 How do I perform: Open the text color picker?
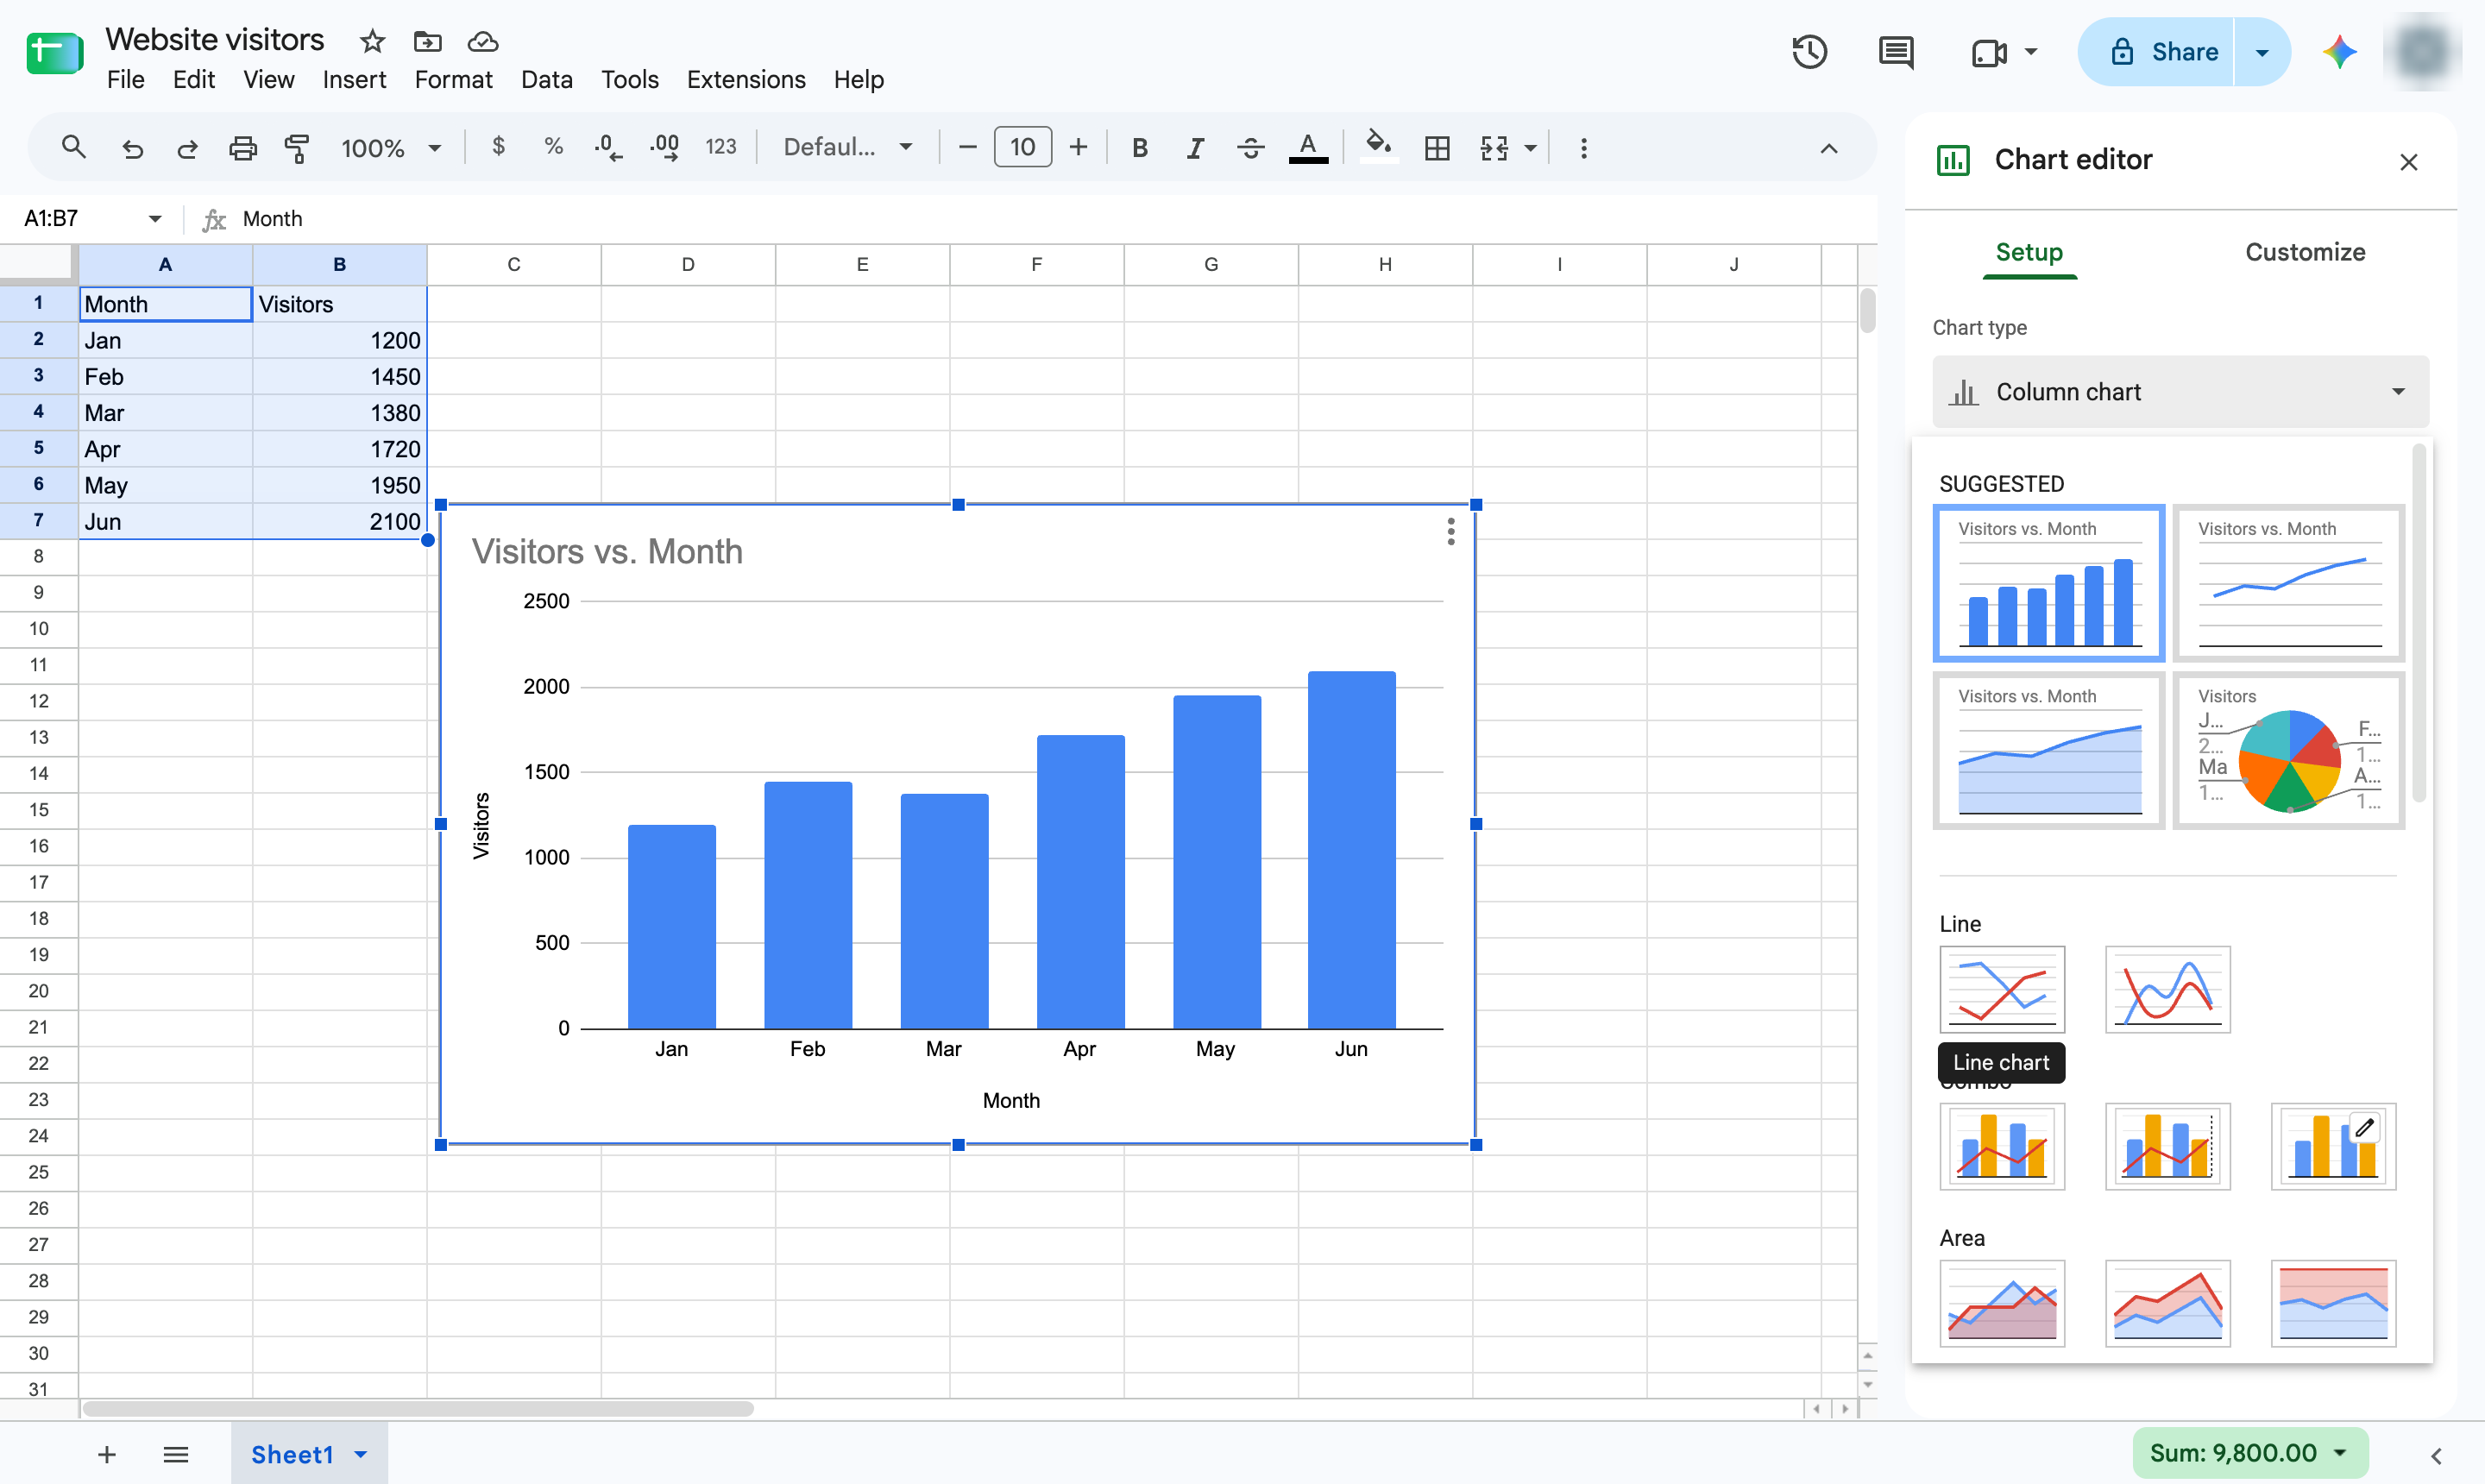1307,148
